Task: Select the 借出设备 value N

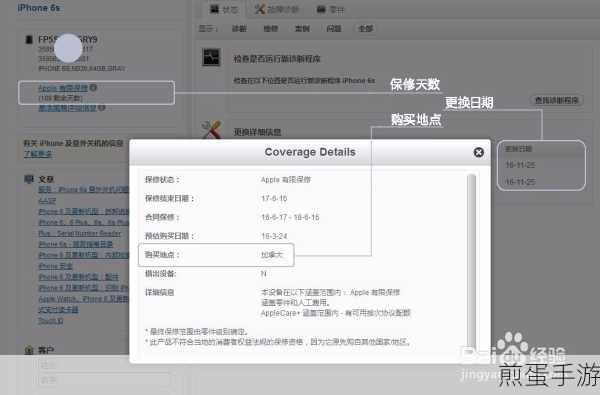Action: [263, 273]
